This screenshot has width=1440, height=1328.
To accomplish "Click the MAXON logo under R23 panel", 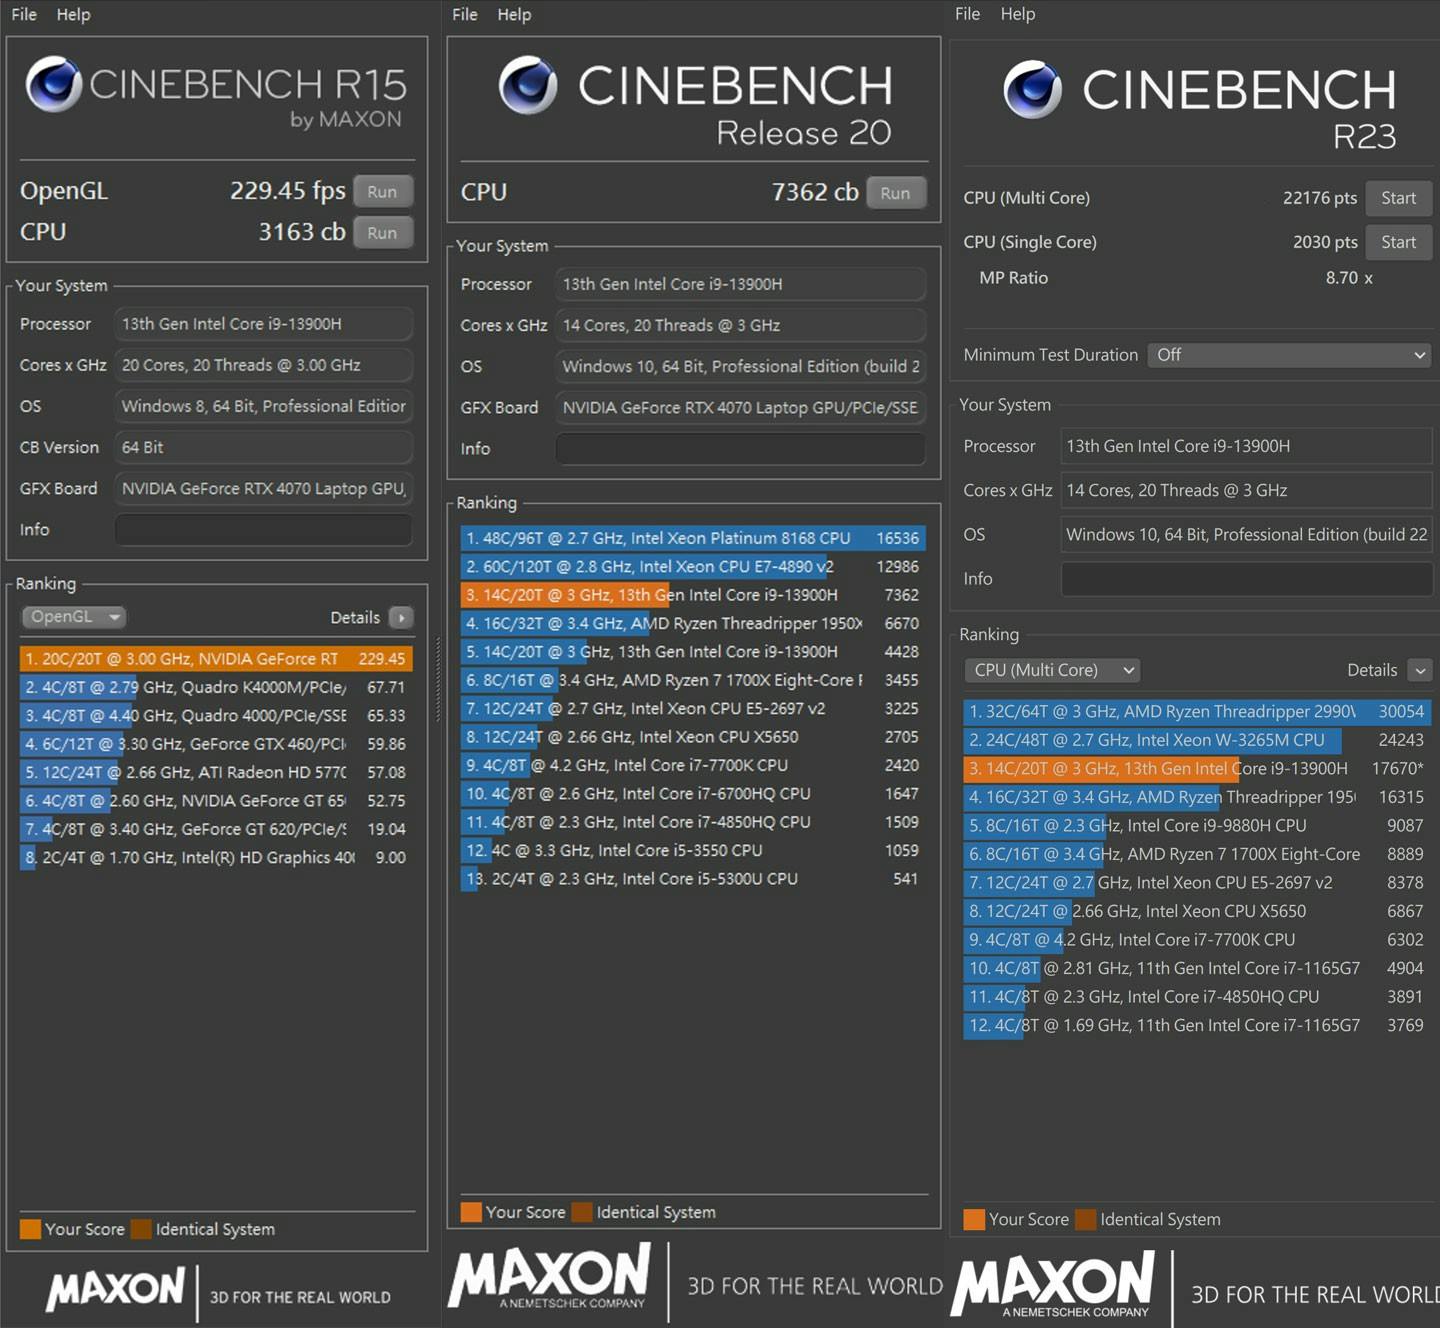I will click(1053, 1284).
